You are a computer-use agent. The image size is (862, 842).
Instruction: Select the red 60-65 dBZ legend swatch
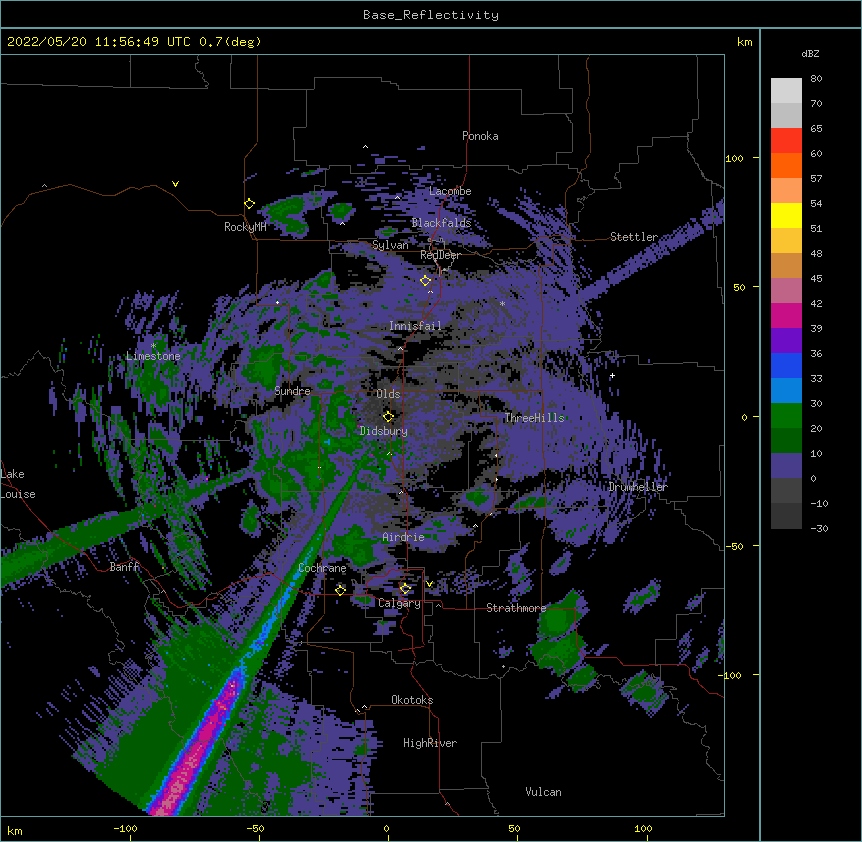[x=786, y=141]
